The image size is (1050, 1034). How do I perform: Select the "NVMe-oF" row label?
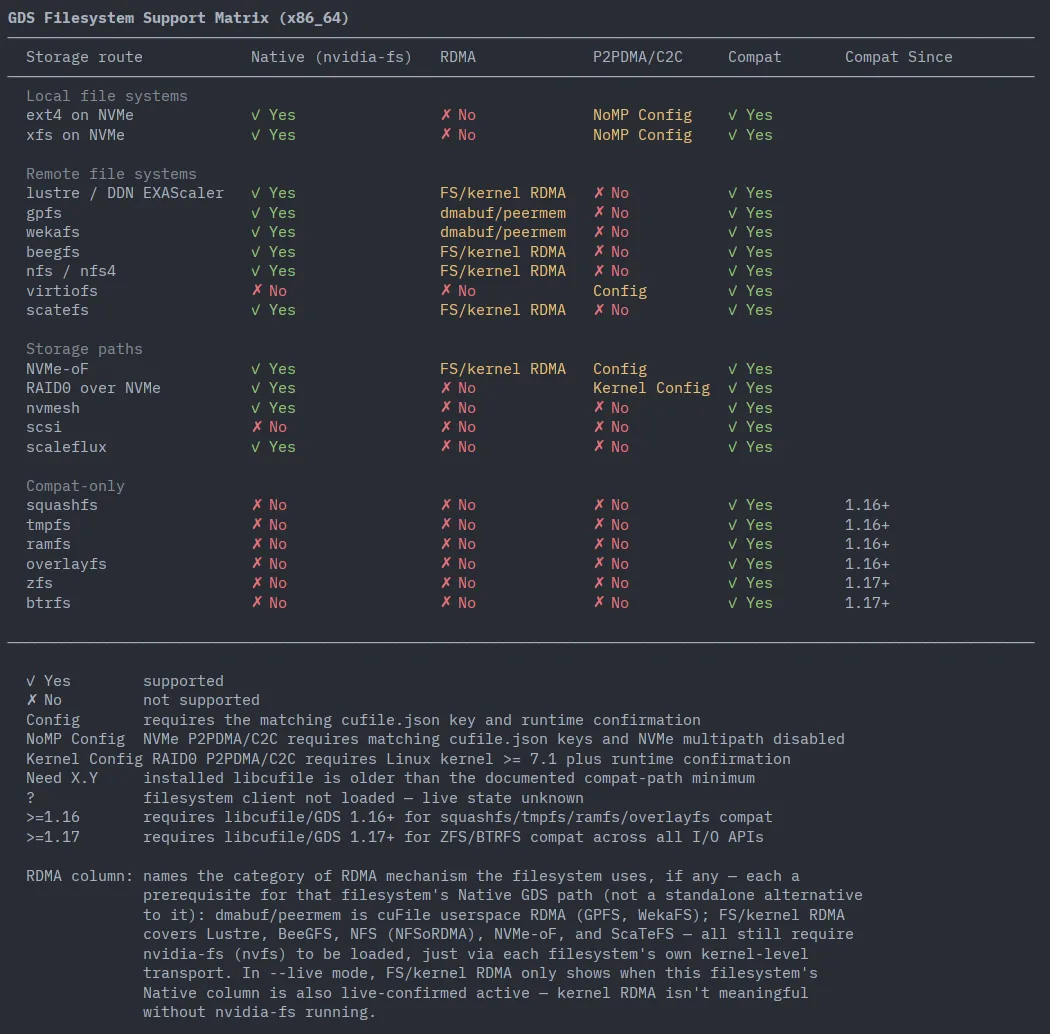pyautogui.click(x=57, y=369)
